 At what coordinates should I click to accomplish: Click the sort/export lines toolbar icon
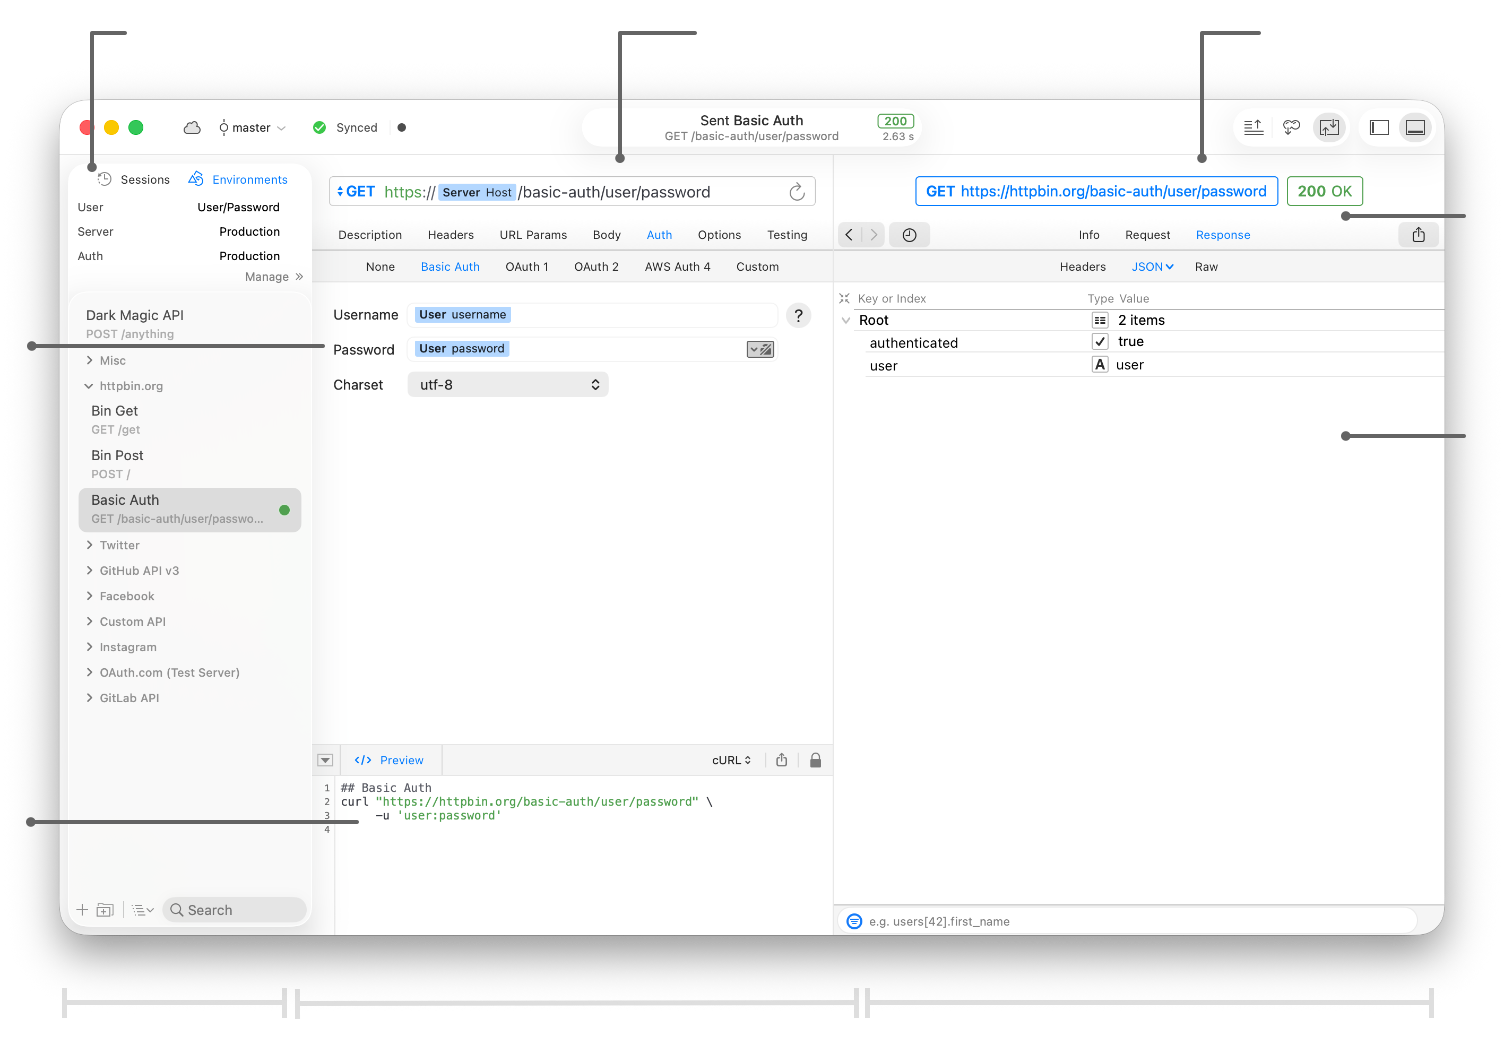(1253, 127)
